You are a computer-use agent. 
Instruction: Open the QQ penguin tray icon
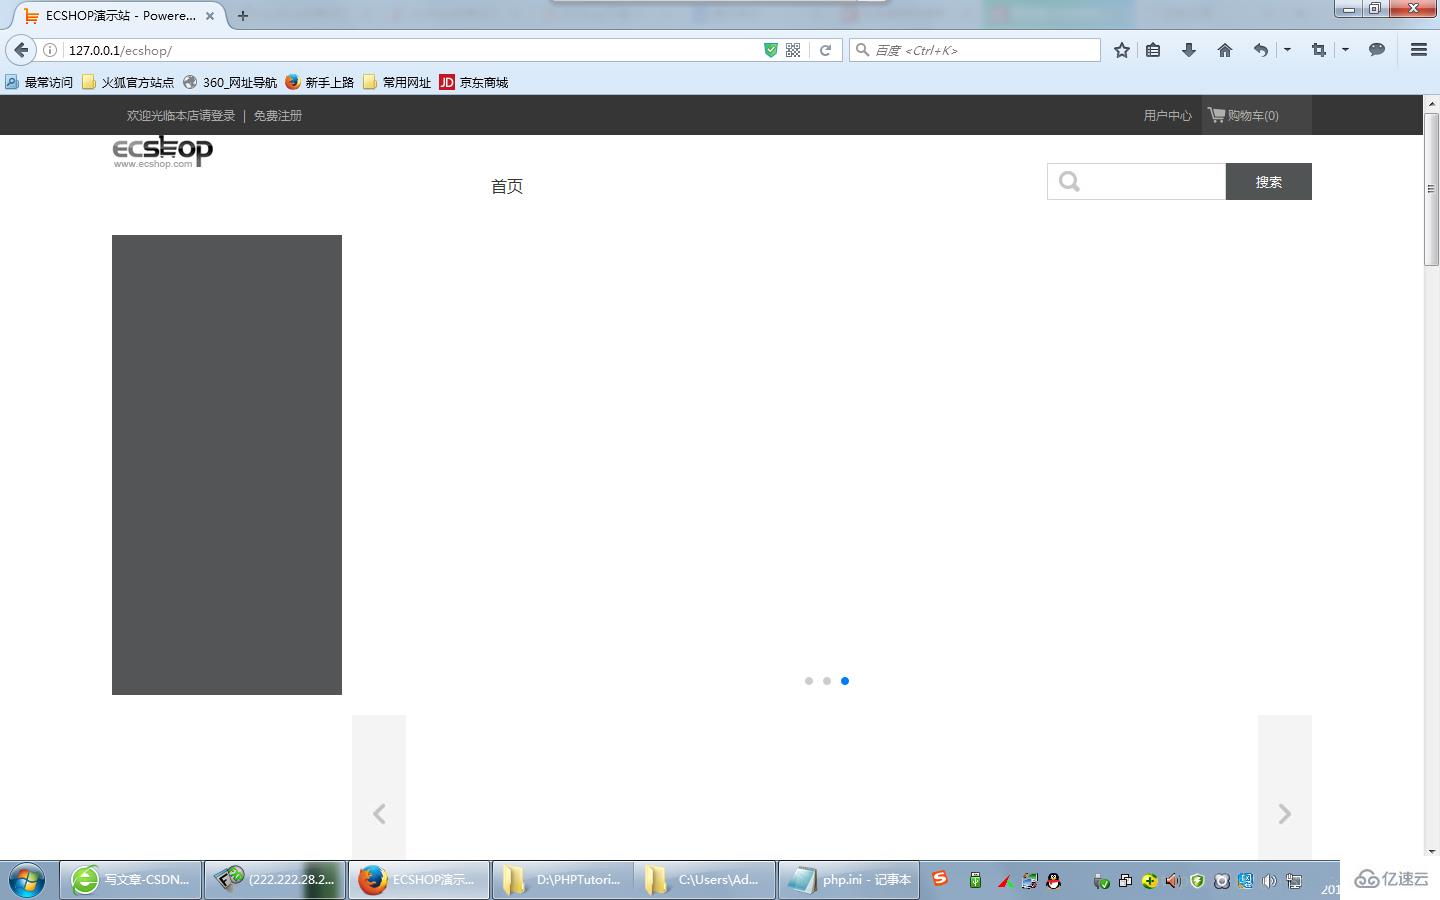point(1053,881)
